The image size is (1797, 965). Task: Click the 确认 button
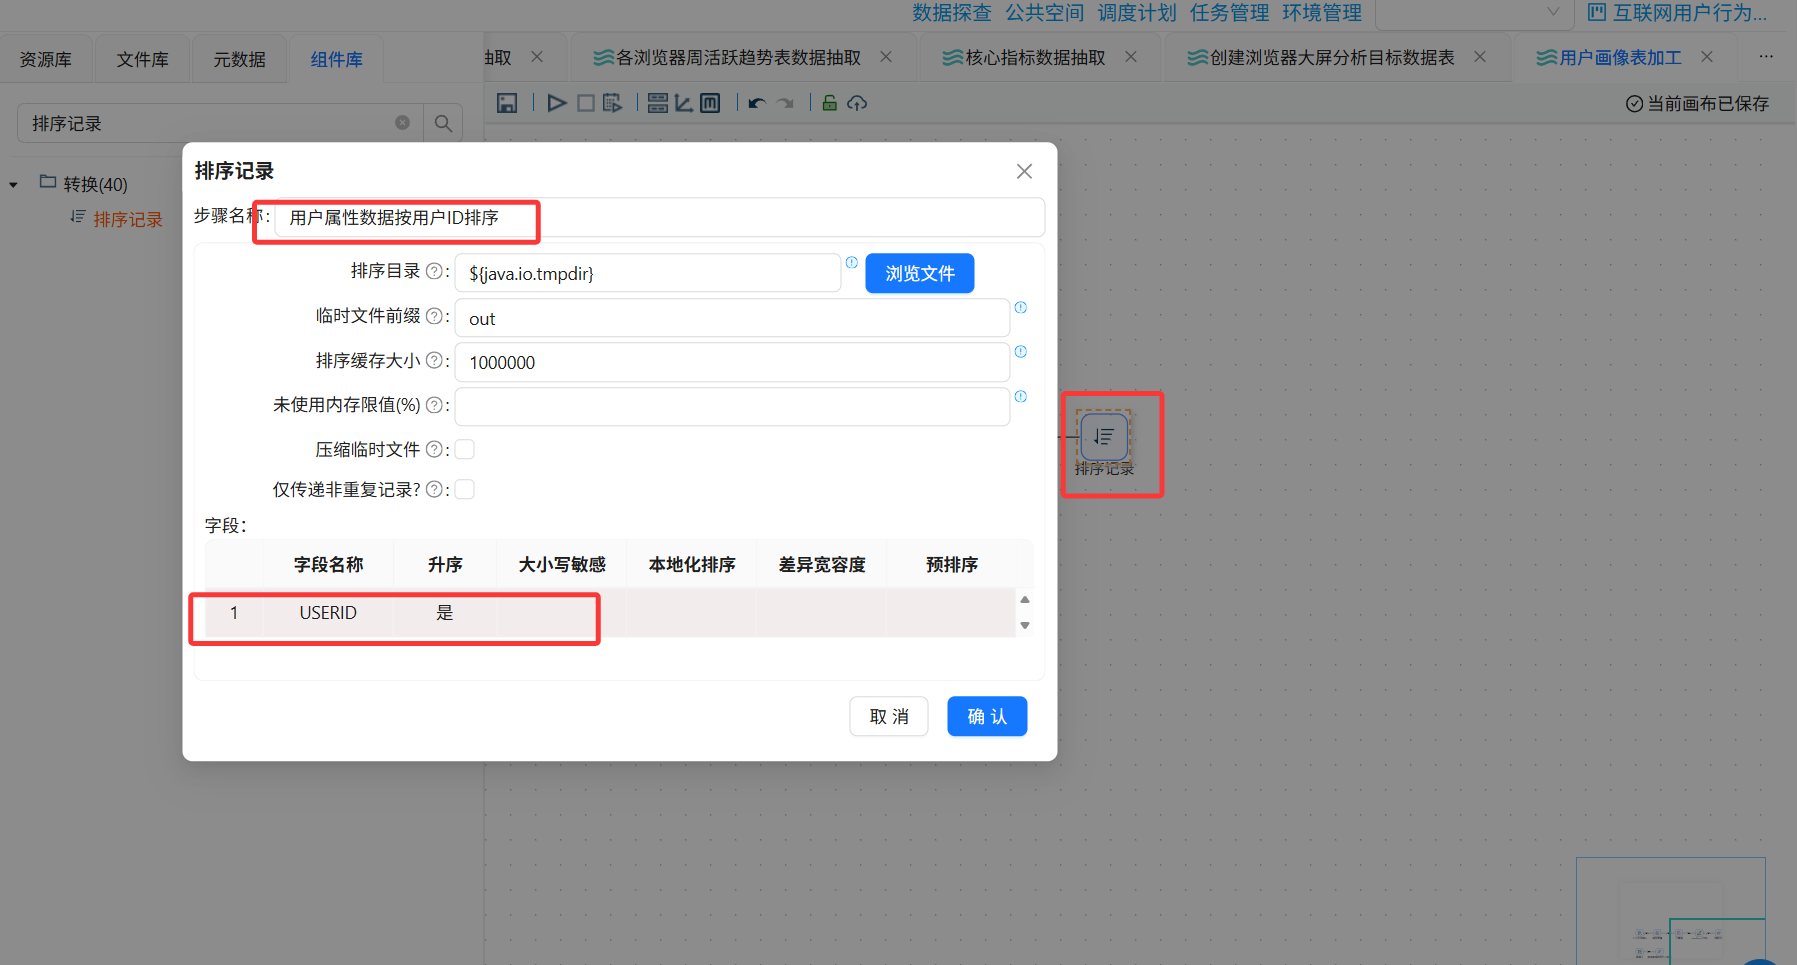[x=987, y=716]
